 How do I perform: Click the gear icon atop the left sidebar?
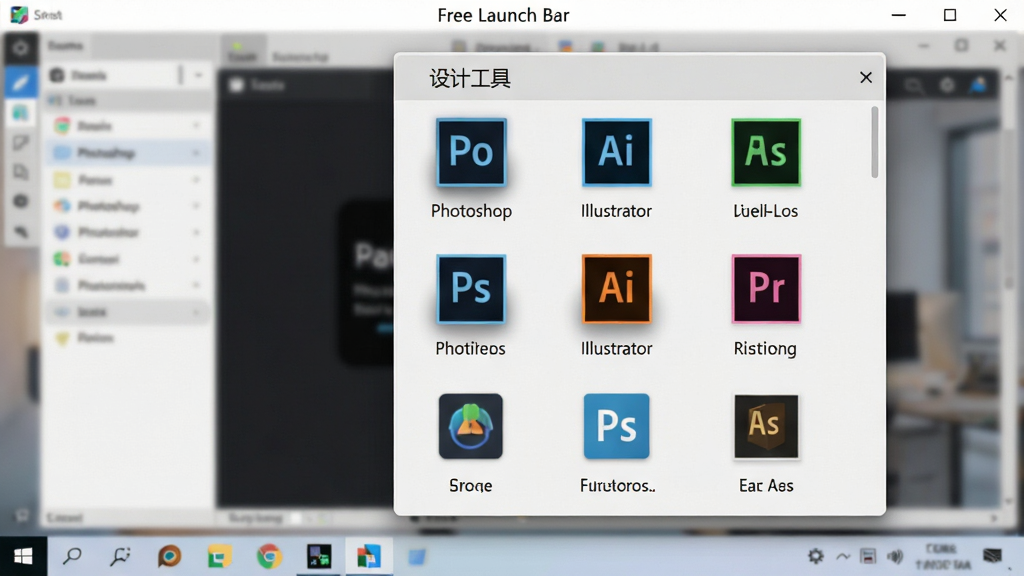coord(20,48)
